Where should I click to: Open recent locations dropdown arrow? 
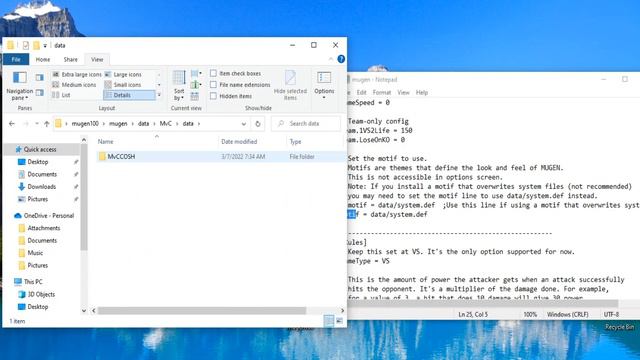click(x=37, y=124)
